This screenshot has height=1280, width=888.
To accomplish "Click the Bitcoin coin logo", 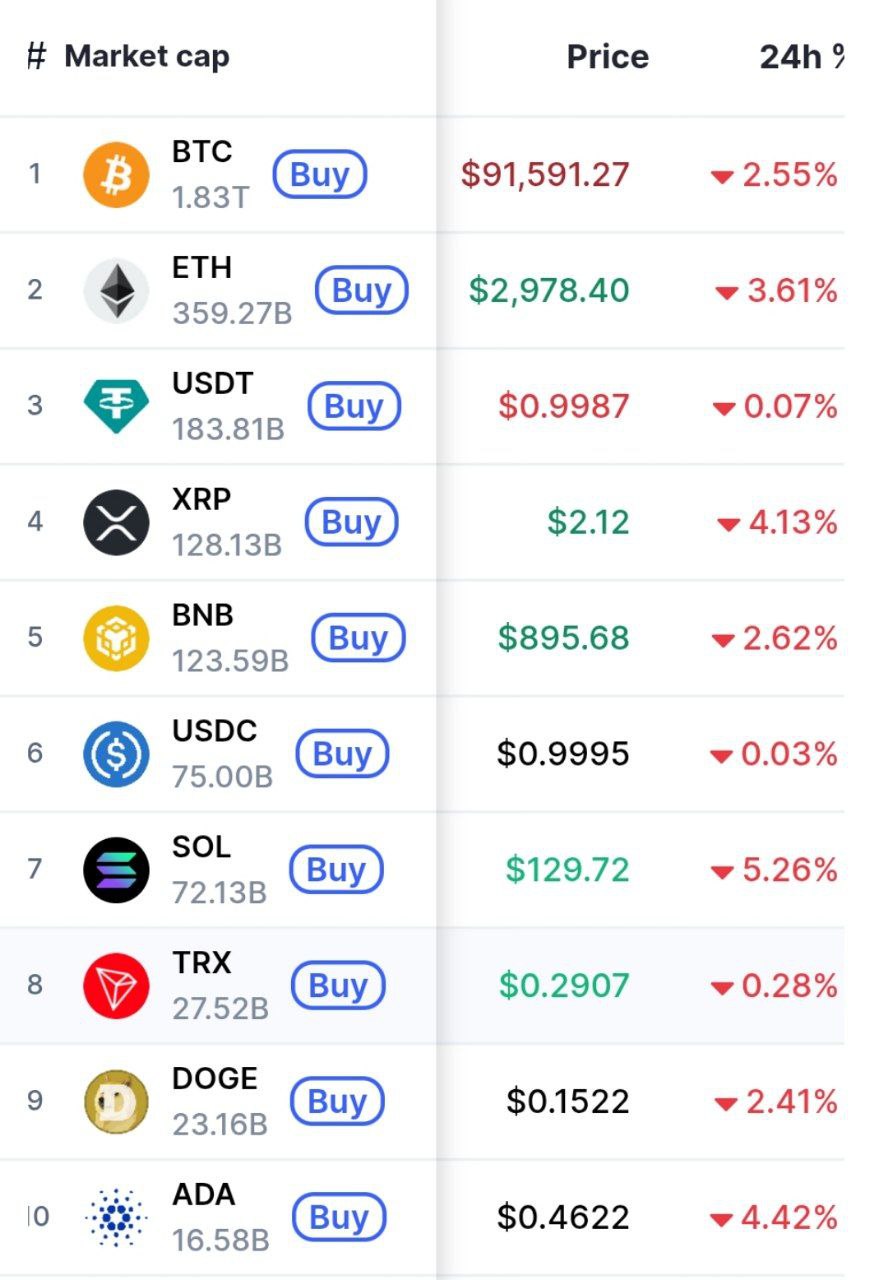I will tap(116, 175).
